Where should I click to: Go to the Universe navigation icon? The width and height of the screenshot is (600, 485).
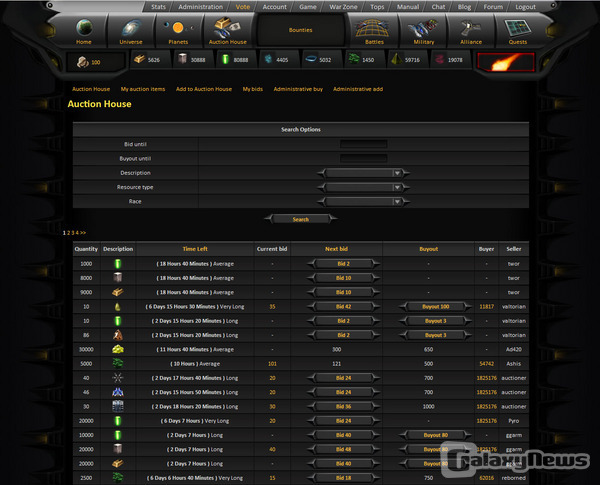(x=131, y=30)
